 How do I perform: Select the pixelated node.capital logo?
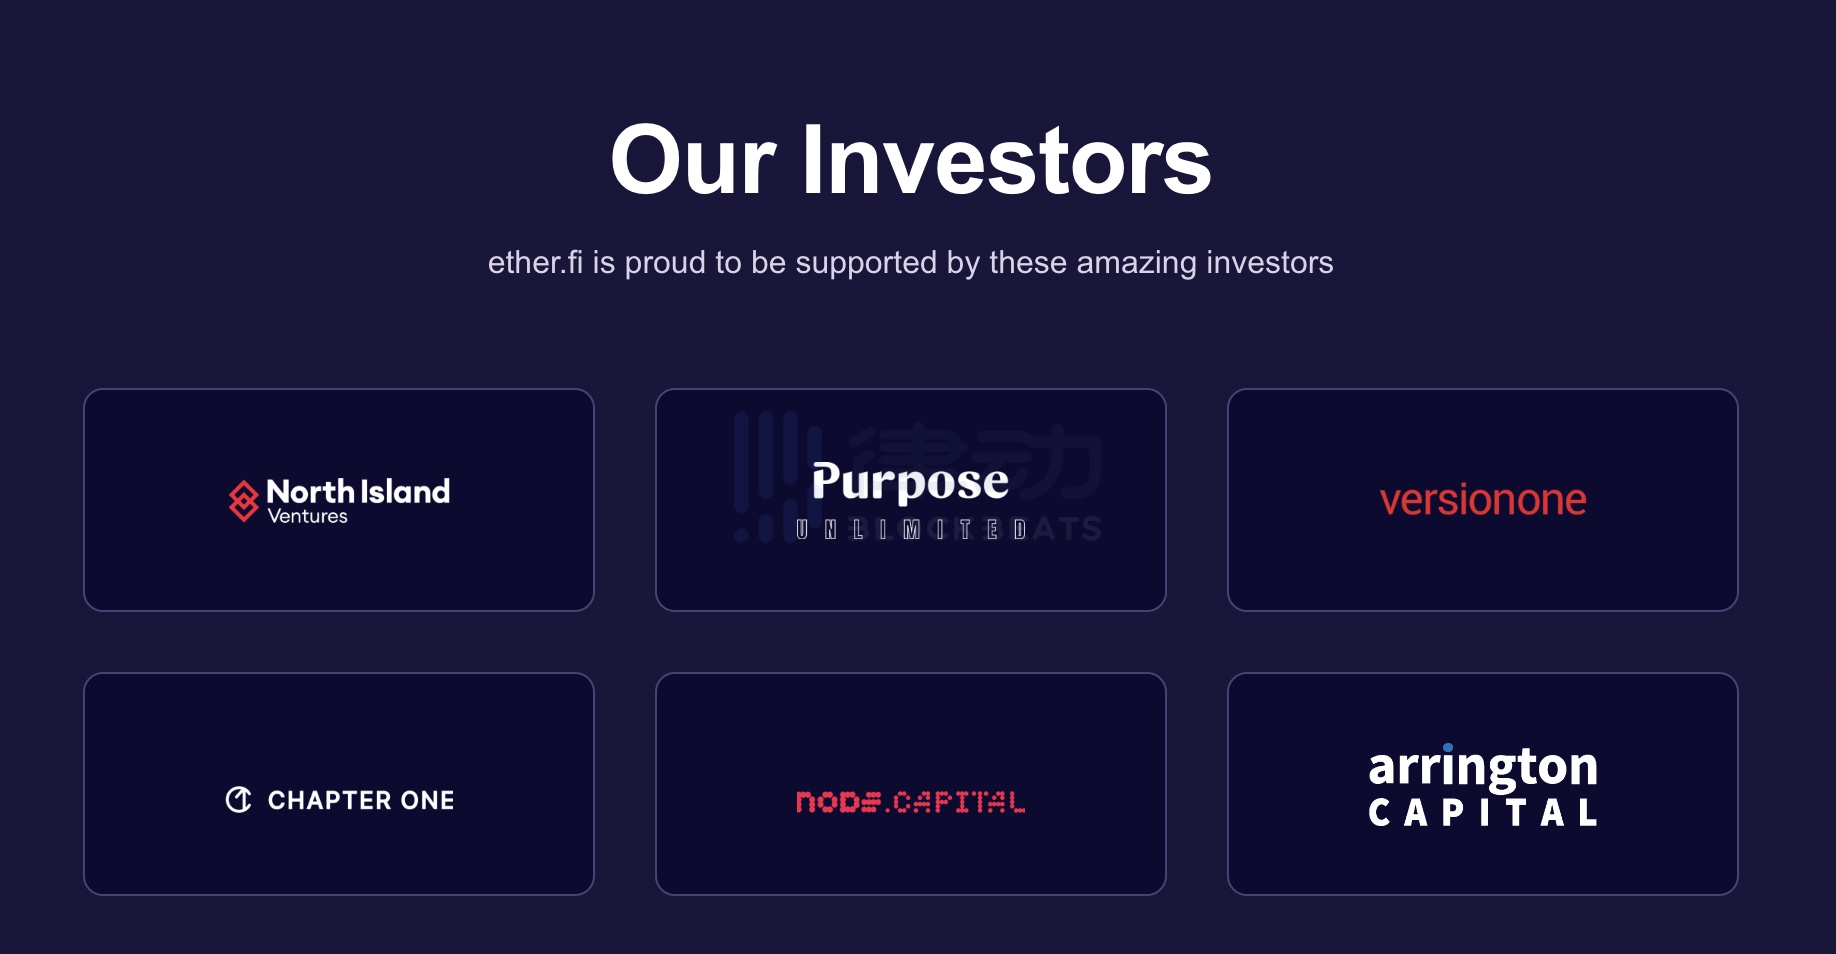point(910,802)
